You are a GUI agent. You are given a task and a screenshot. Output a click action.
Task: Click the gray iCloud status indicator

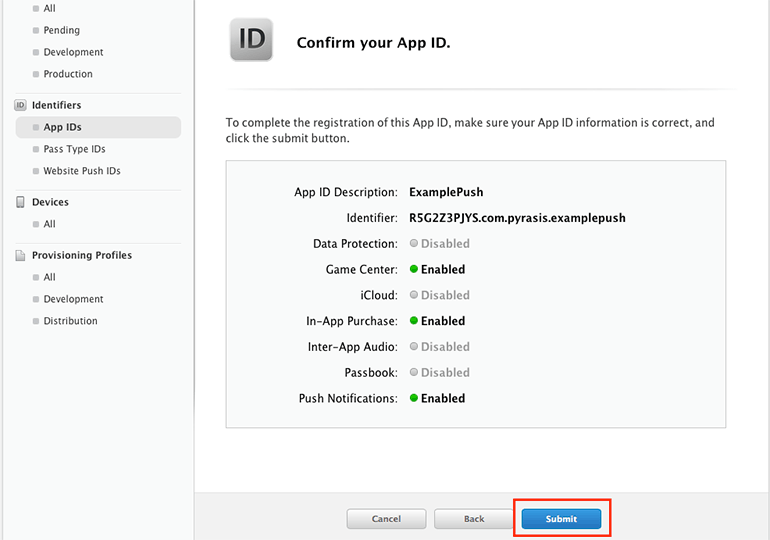coord(414,295)
